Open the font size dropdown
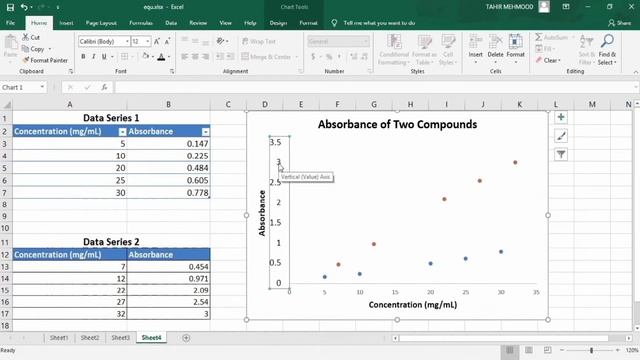The height and width of the screenshot is (360, 640). pos(148,42)
